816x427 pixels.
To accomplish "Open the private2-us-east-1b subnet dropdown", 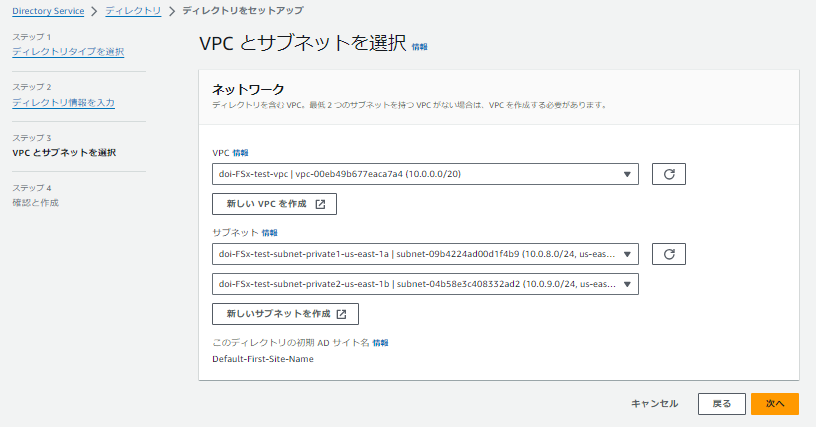I will pyautogui.click(x=425, y=284).
